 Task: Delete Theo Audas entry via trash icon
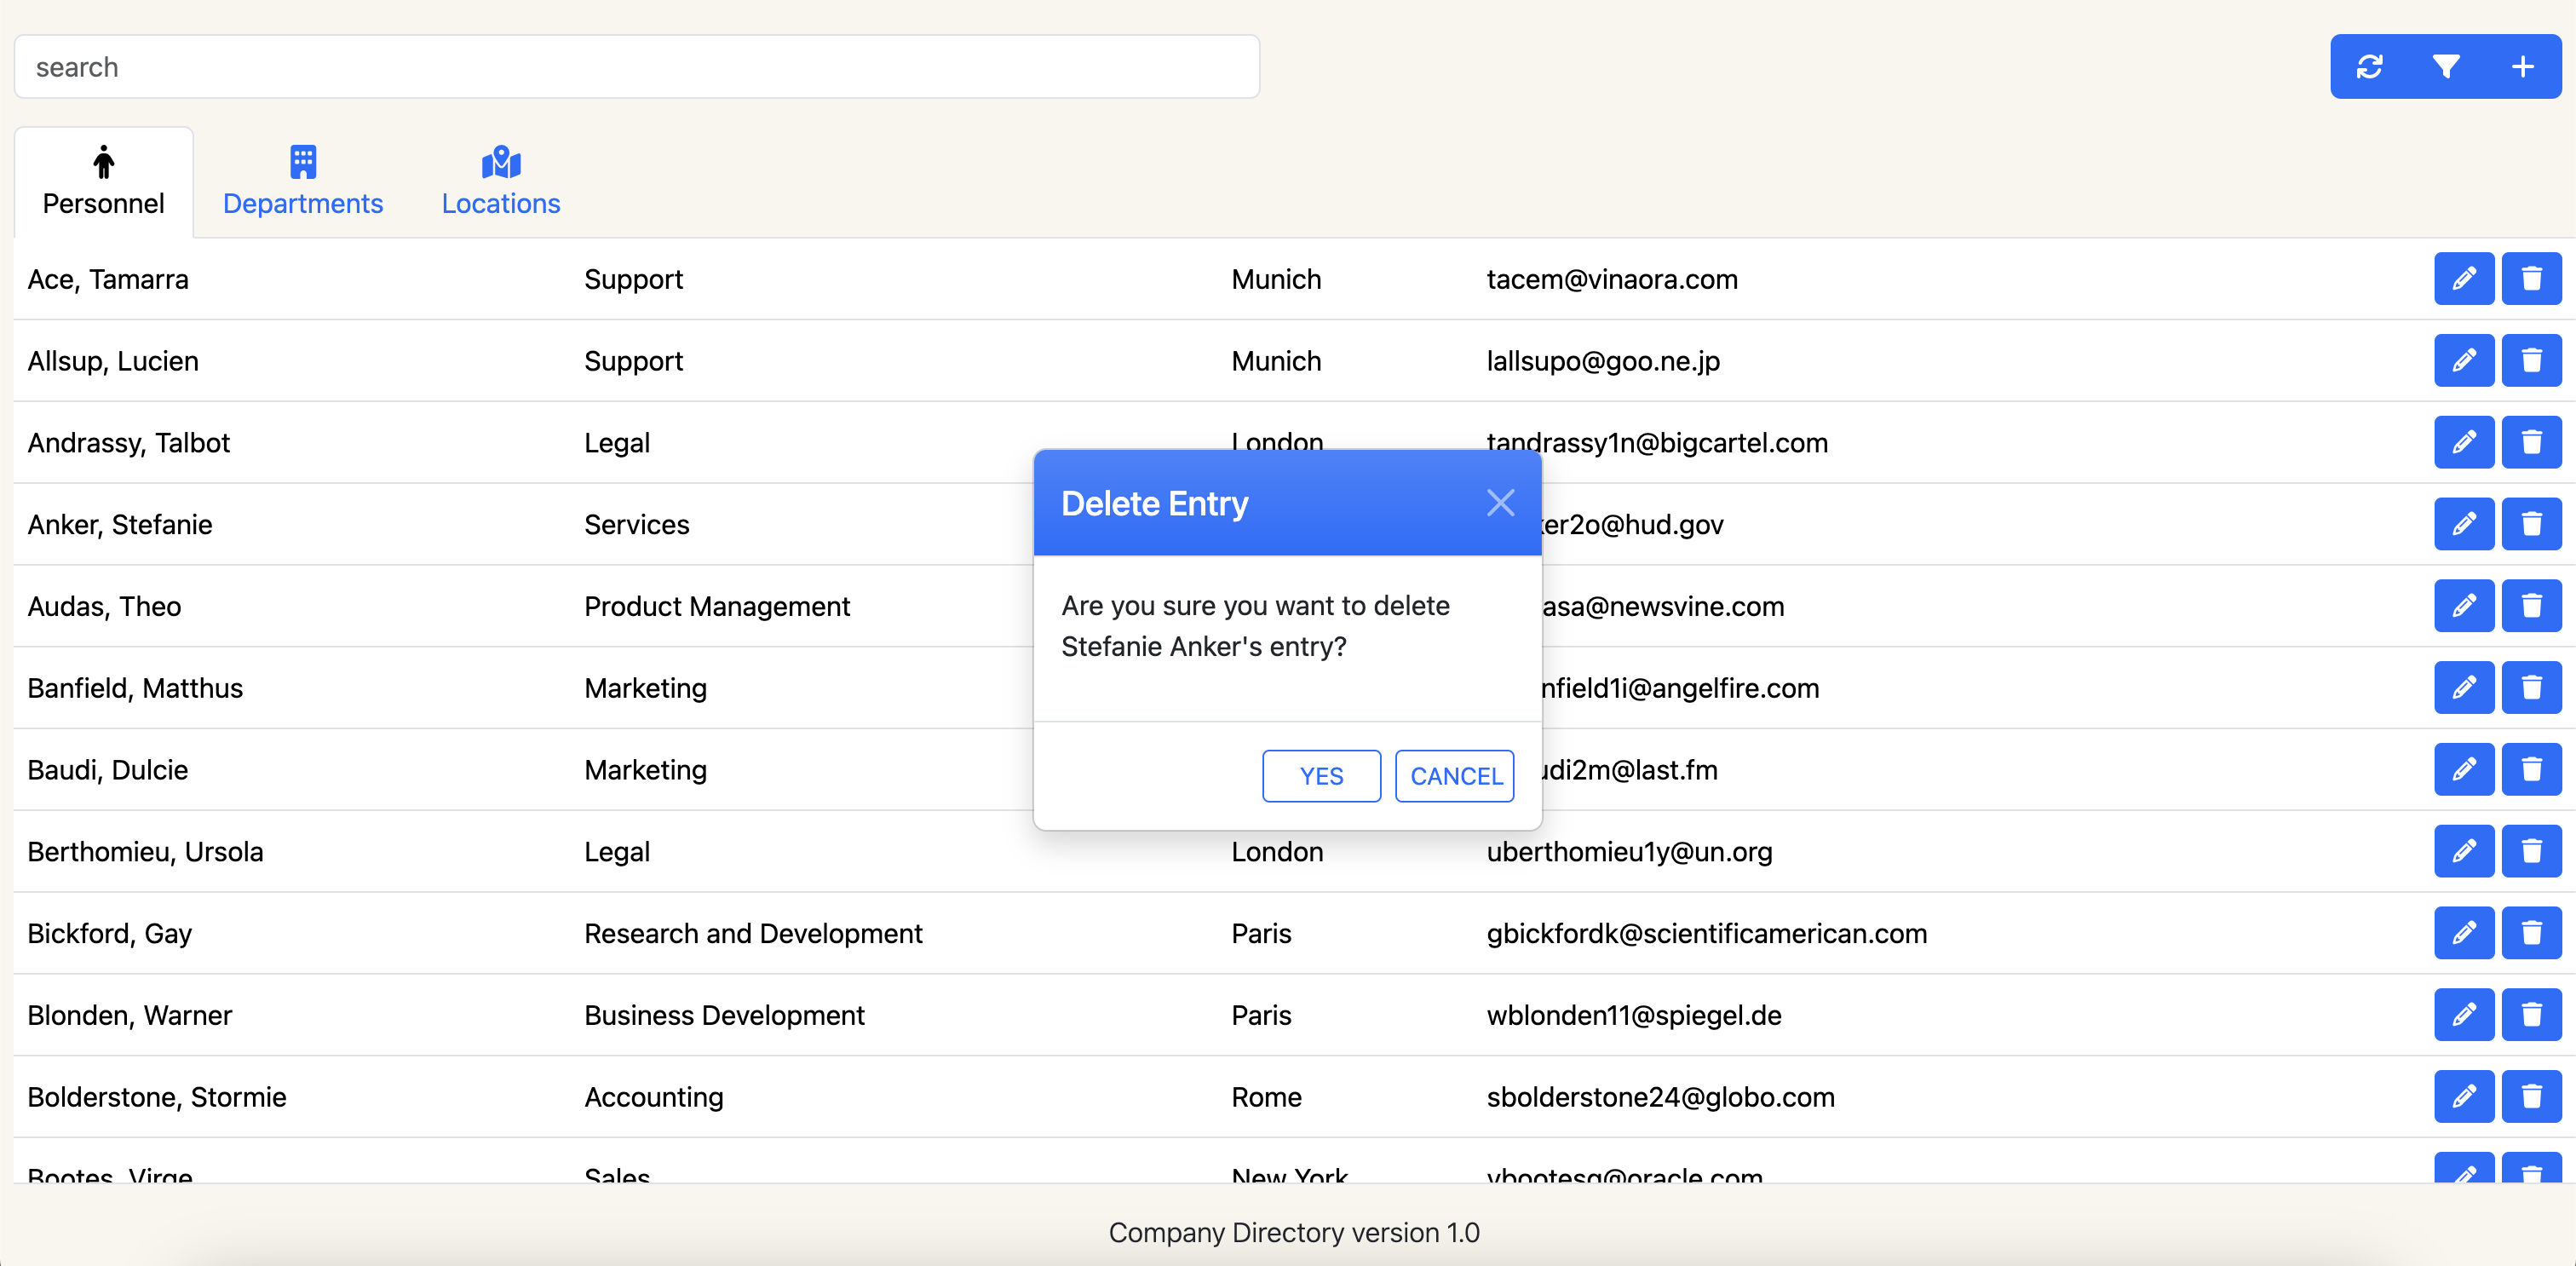2530,606
